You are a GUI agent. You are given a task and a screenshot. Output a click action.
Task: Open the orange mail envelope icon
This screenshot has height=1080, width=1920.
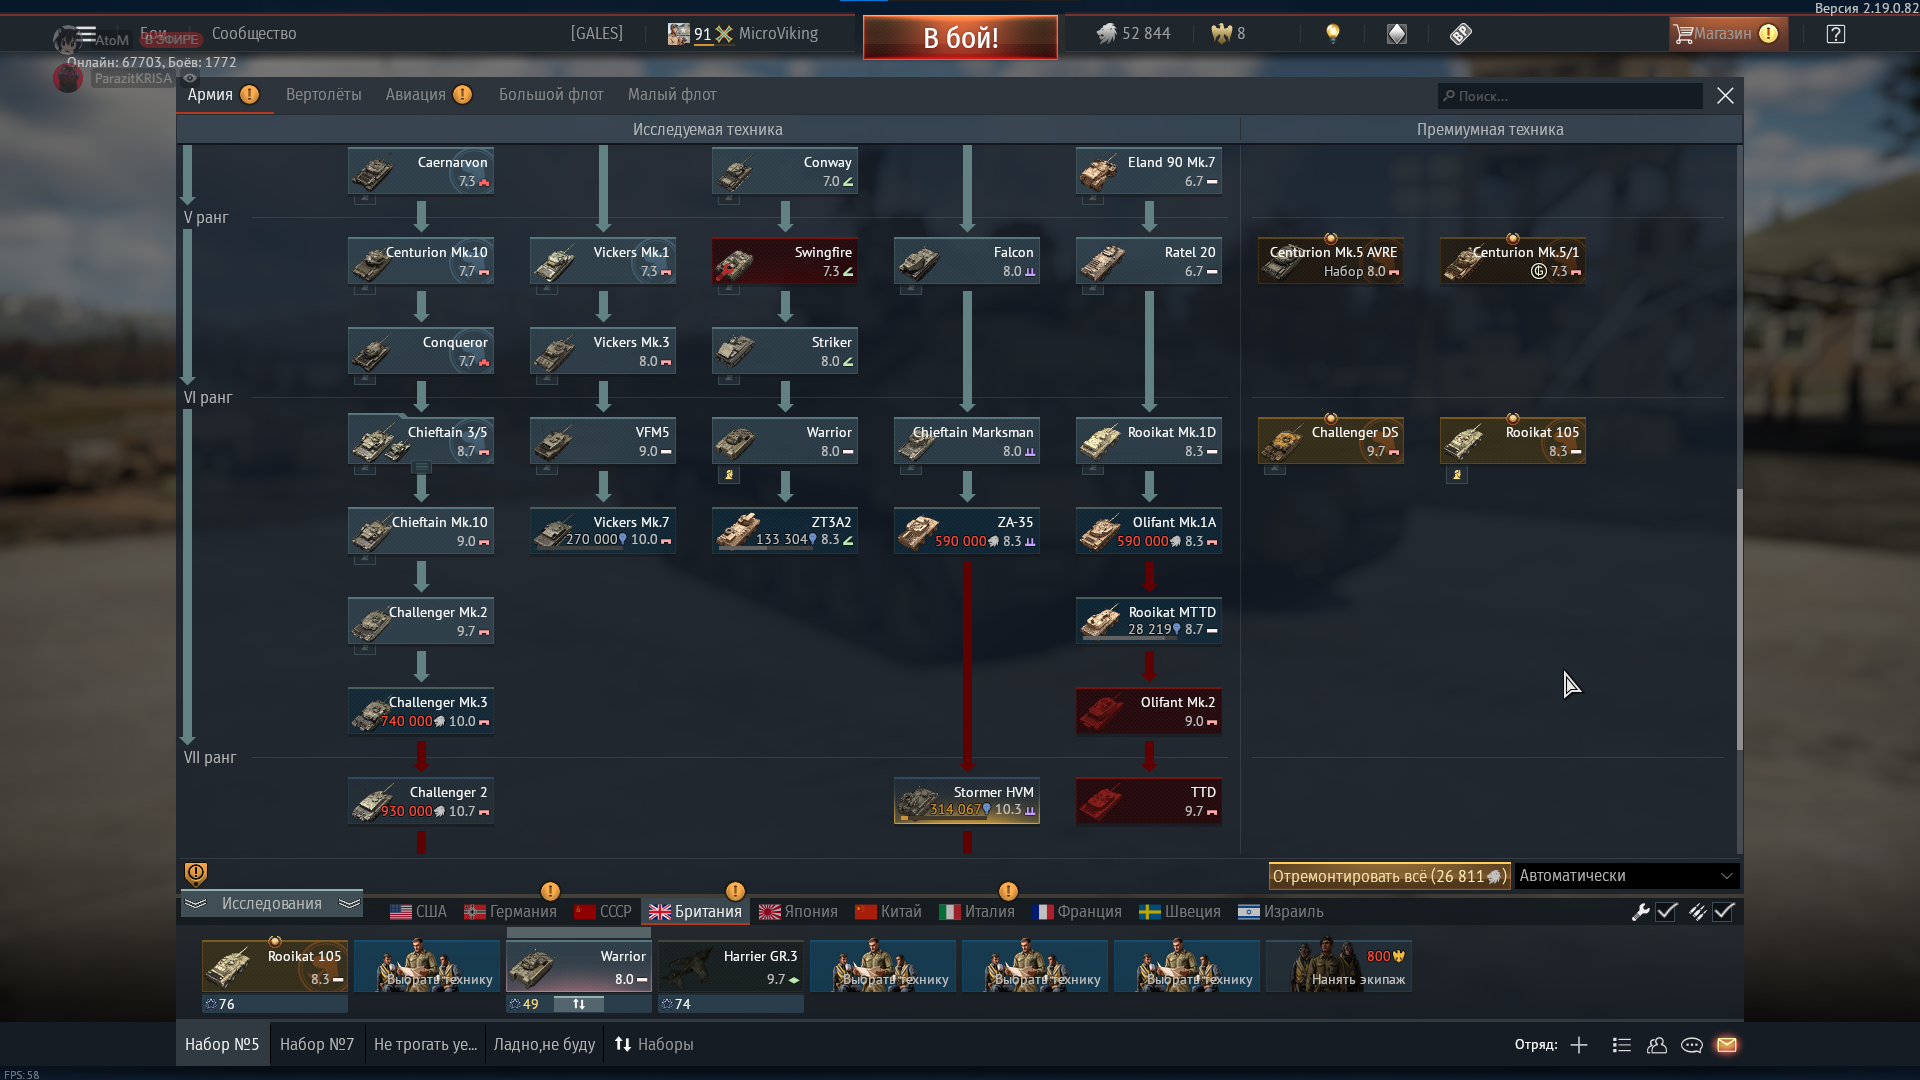coord(1727,1045)
